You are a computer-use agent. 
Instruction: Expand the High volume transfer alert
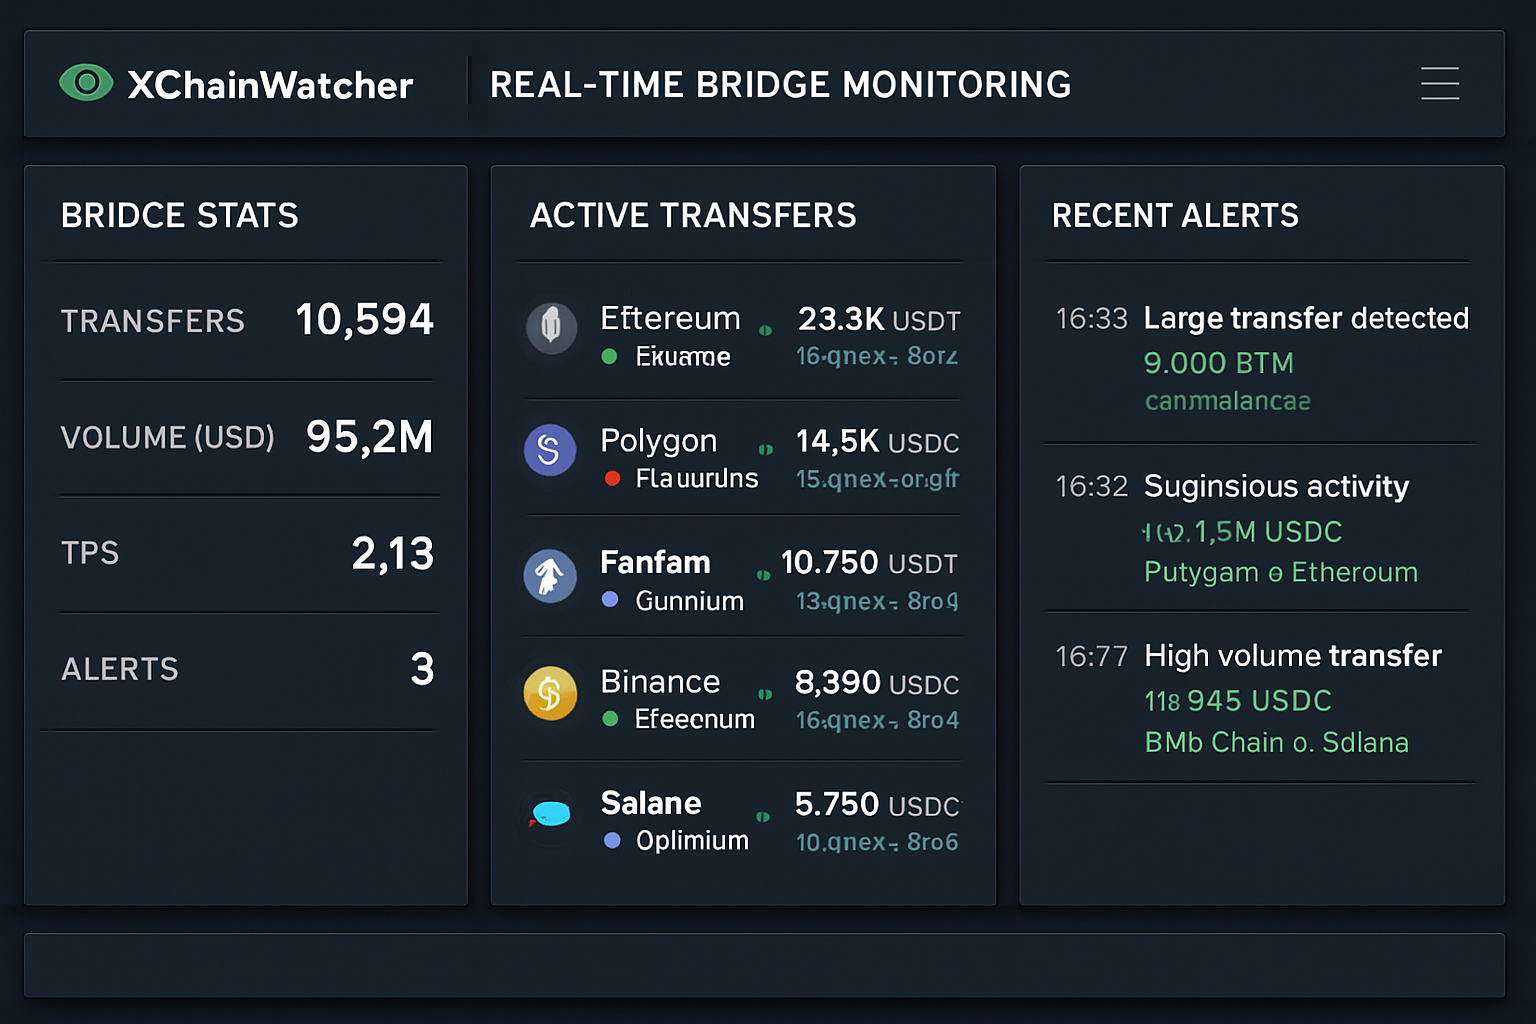point(1293,656)
